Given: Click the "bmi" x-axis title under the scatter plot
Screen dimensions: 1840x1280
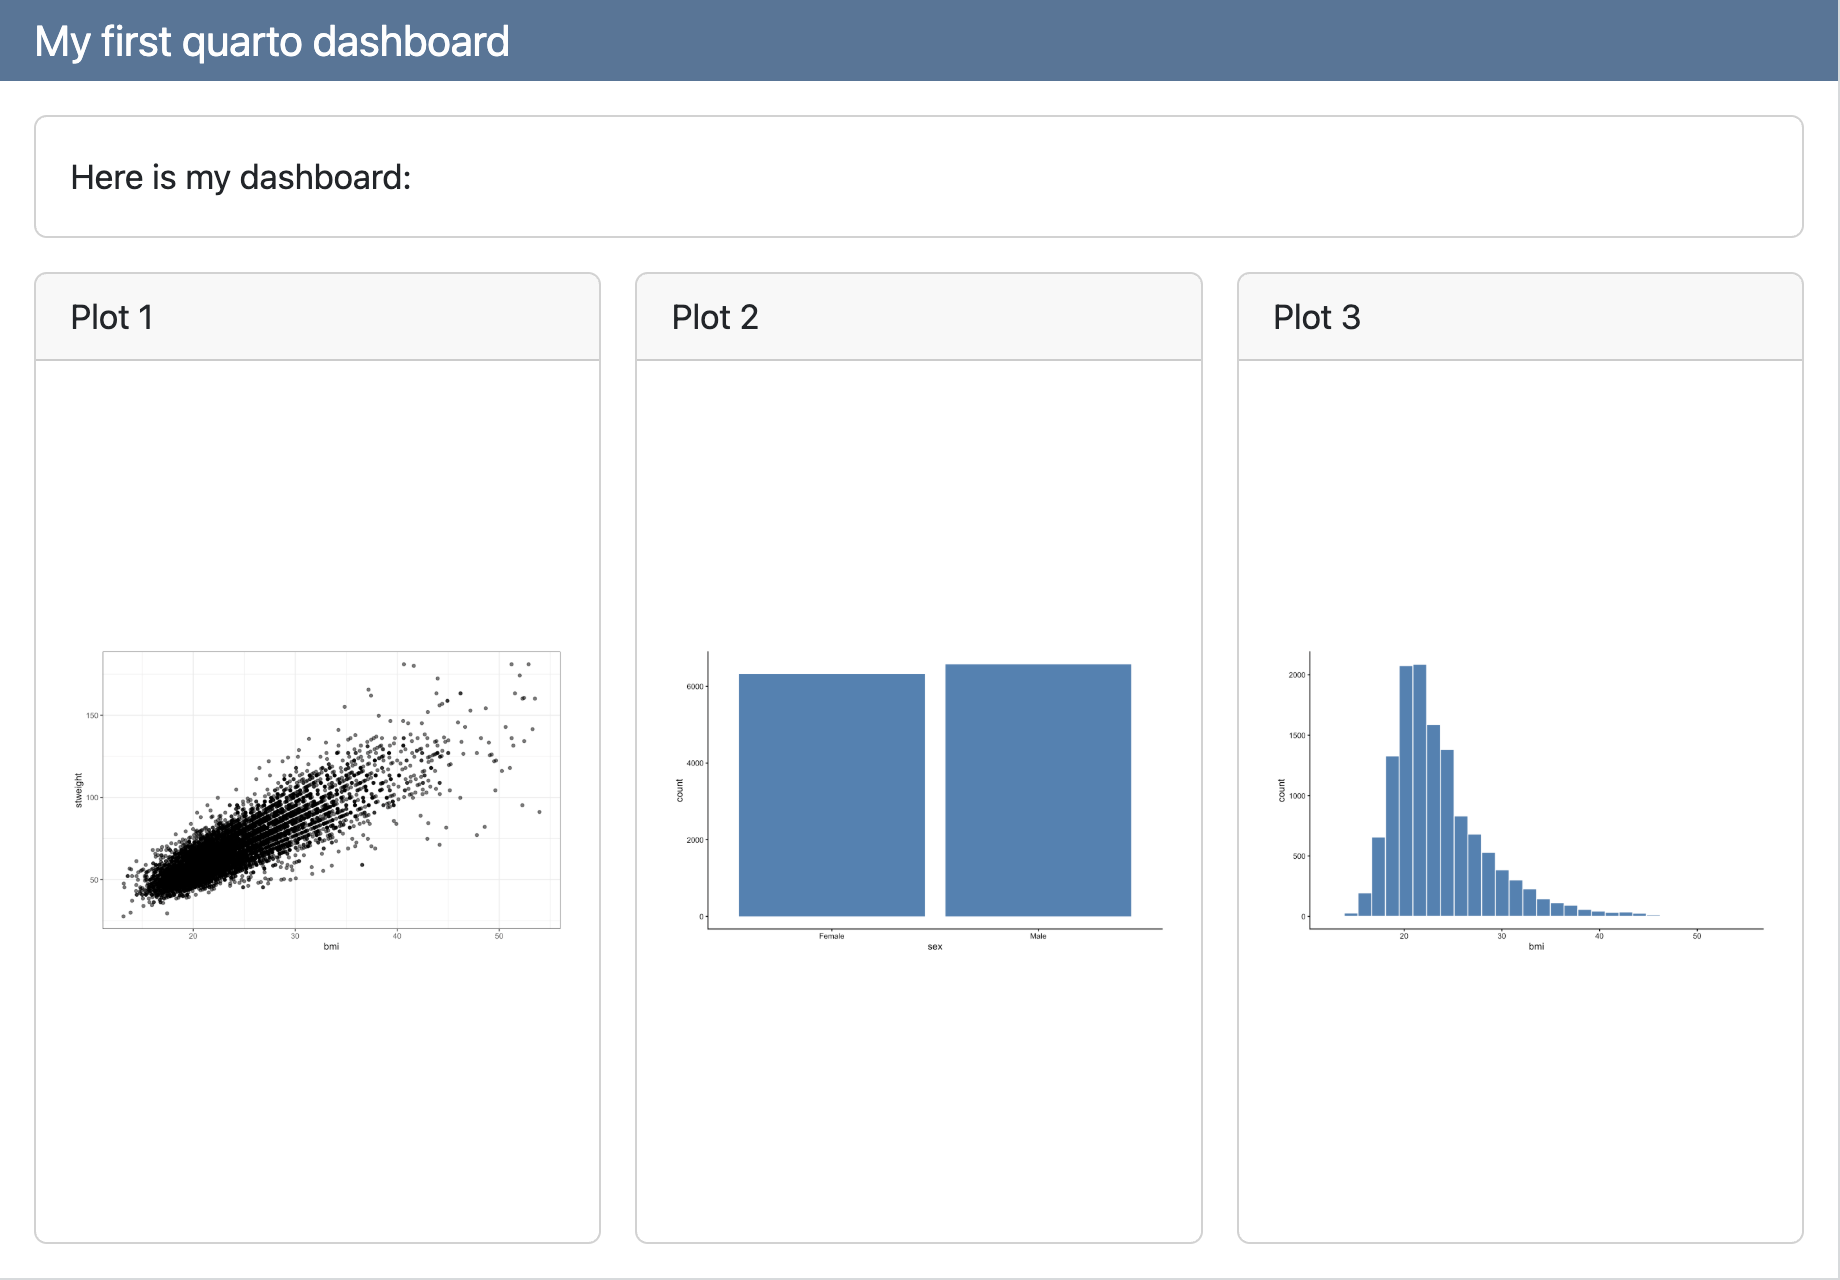Looking at the screenshot, I should tap(331, 947).
